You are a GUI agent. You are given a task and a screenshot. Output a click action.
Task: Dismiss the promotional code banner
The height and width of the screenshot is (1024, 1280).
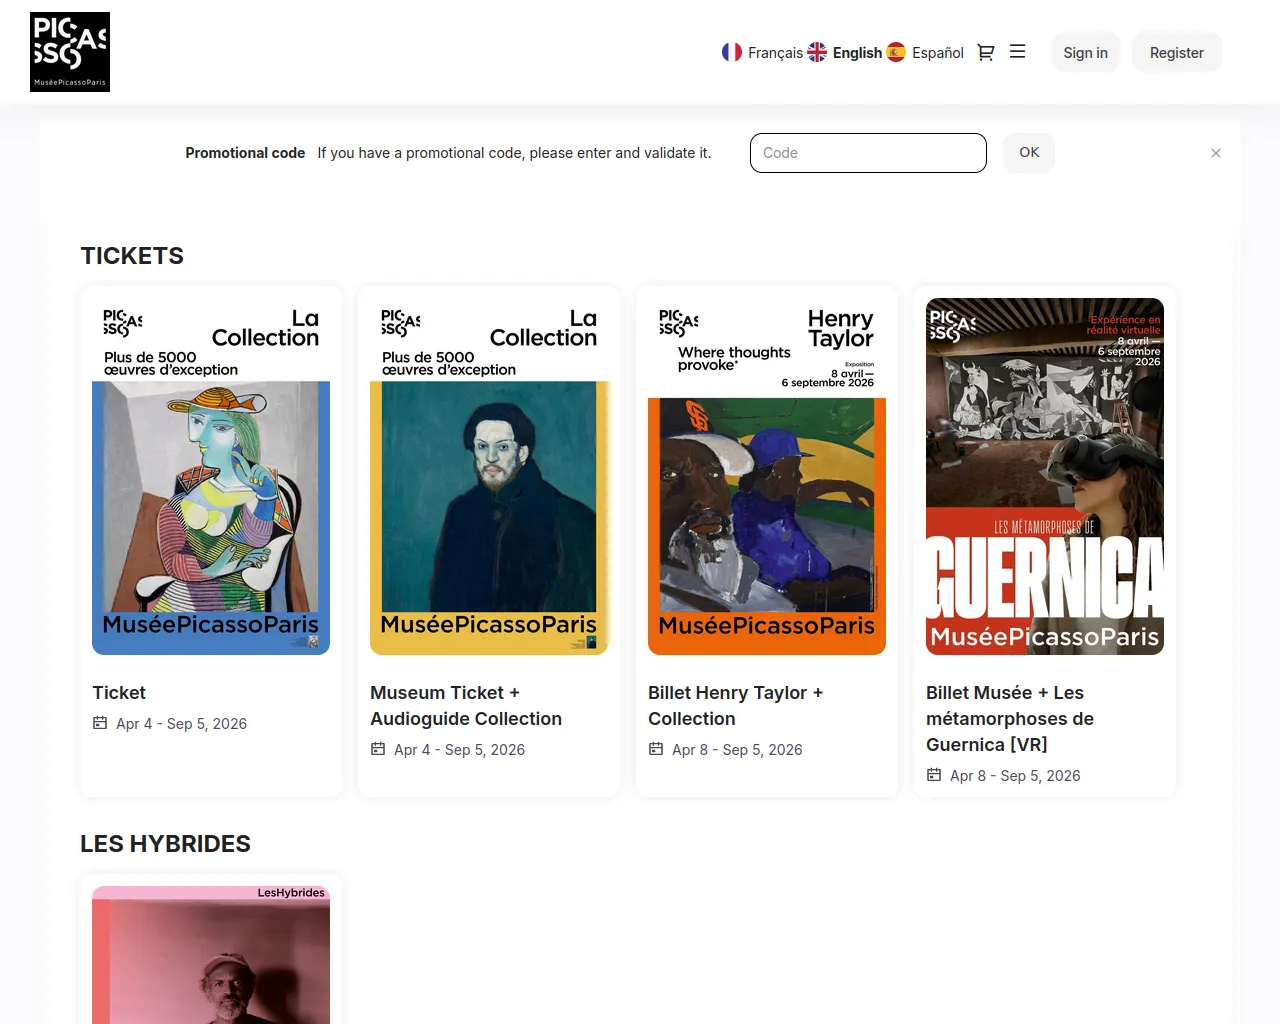[1215, 153]
